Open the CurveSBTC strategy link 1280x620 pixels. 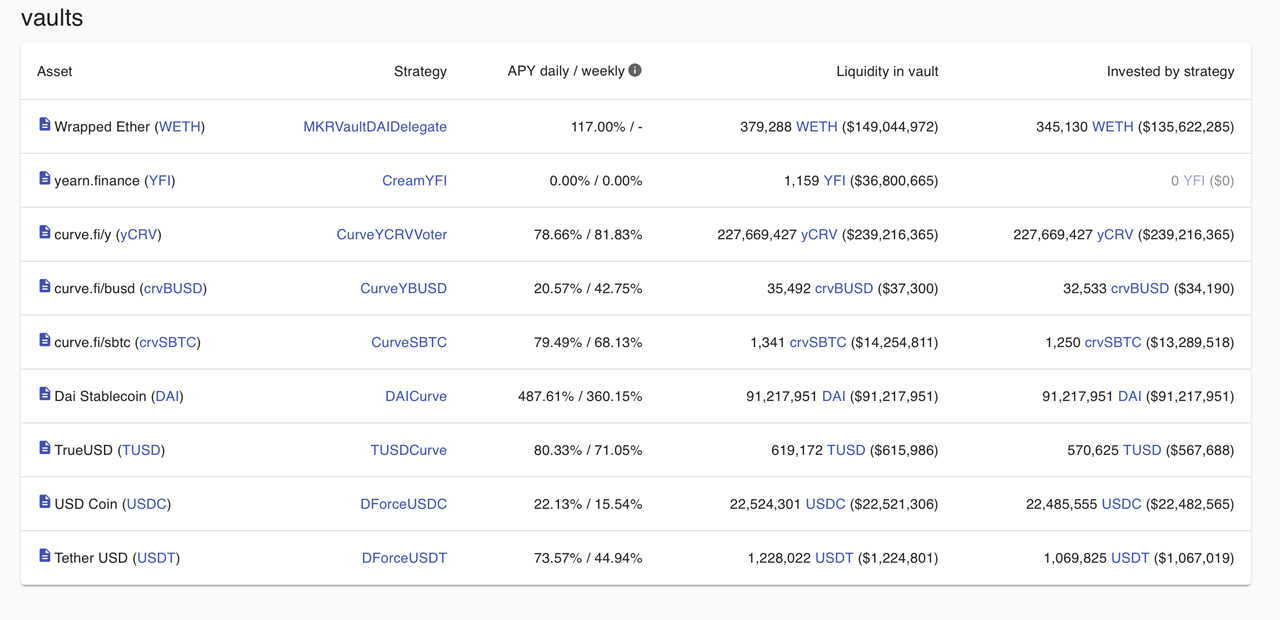[x=409, y=343]
